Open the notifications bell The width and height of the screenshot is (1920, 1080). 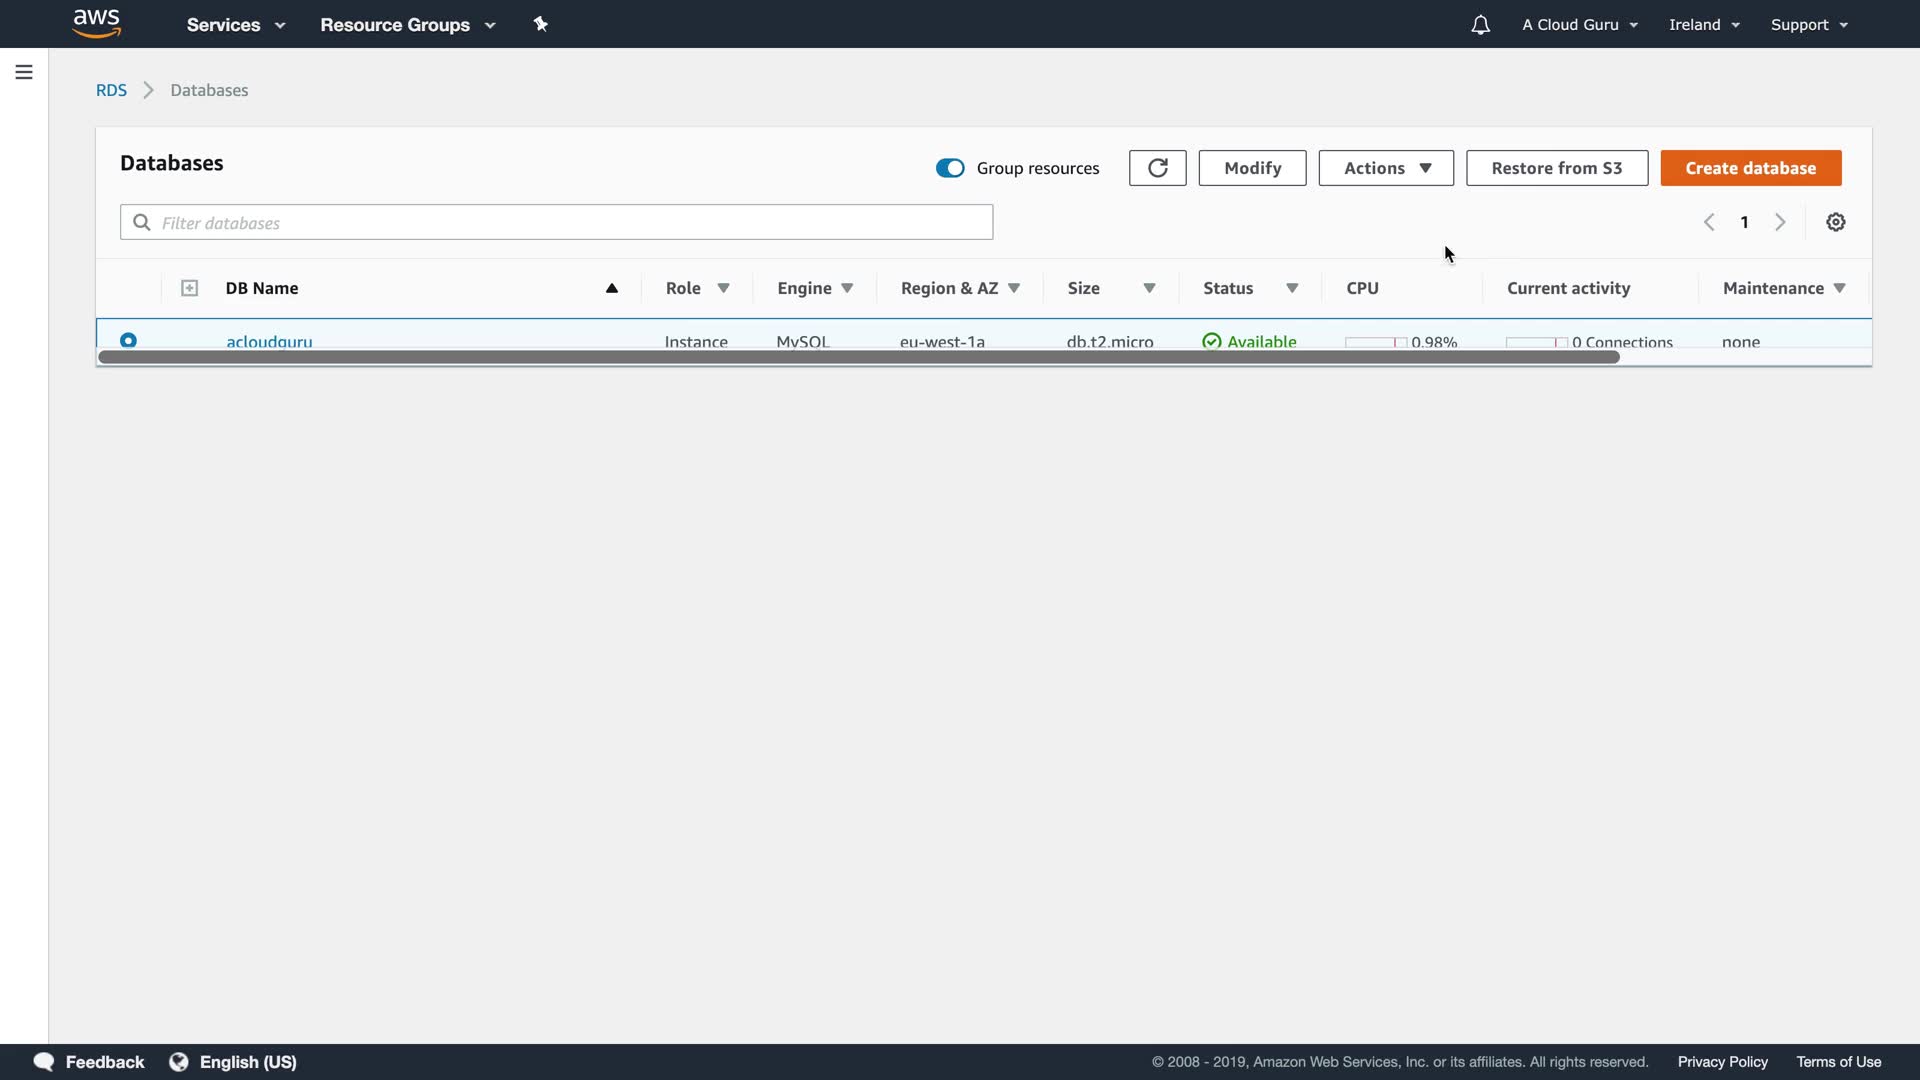(x=1480, y=25)
